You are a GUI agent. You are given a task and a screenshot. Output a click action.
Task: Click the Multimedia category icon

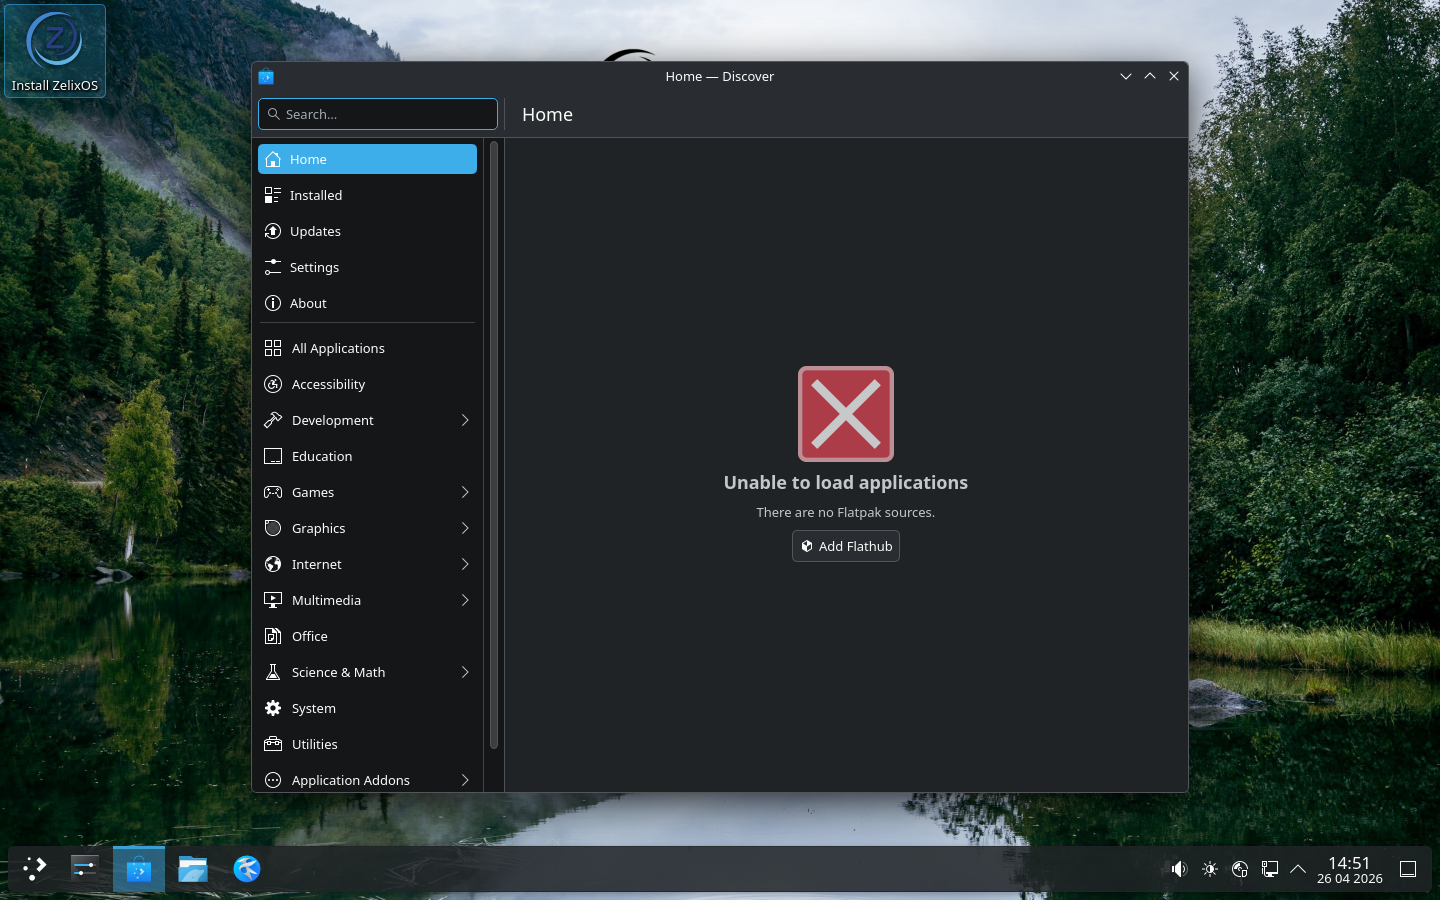273,600
